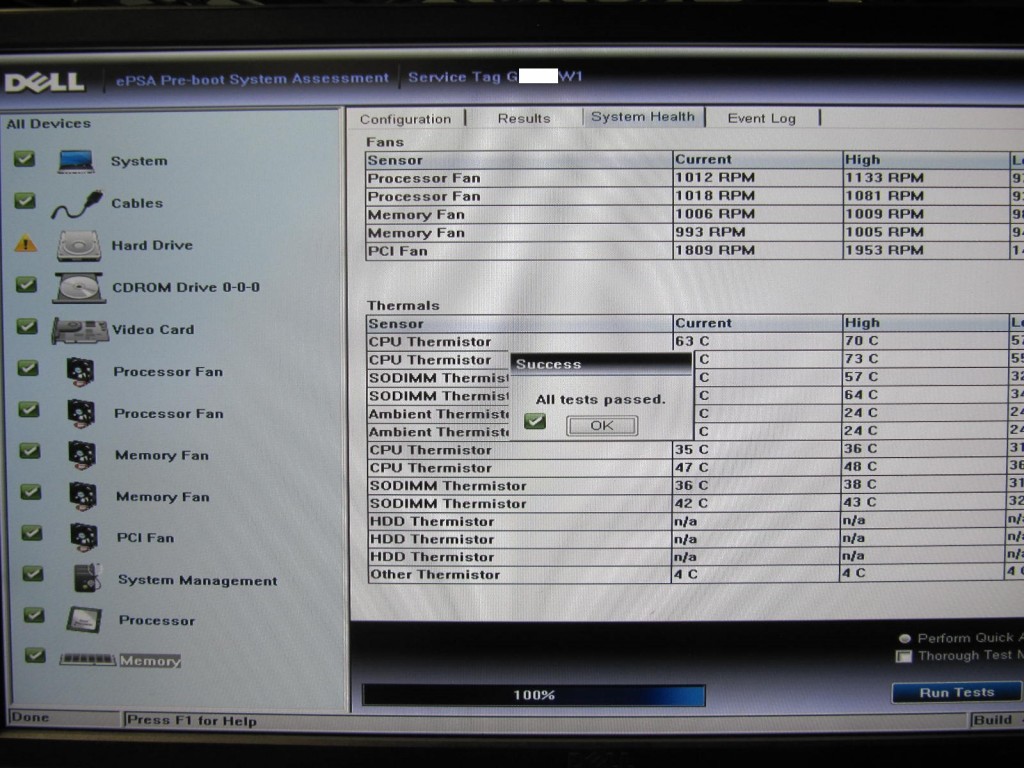Select the CDROM Drive 0-0-0 icon

tap(78, 288)
